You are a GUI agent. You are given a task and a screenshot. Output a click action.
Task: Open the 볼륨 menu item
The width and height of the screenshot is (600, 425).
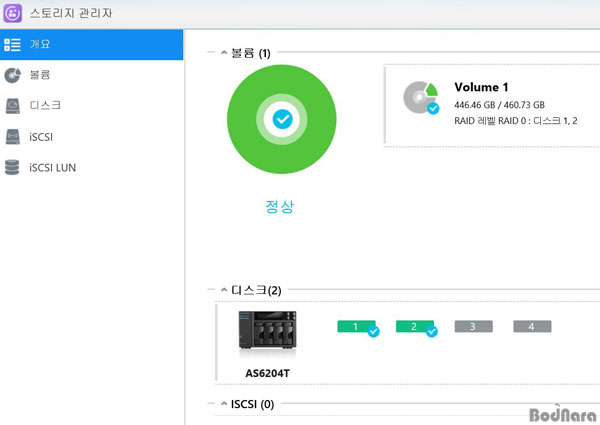tap(40, 75)
